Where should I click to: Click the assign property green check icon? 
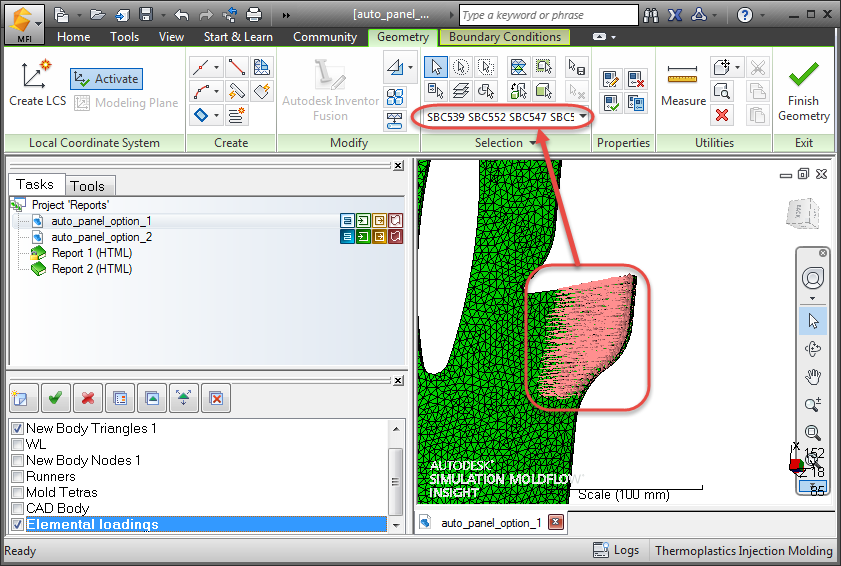[610, 102]
